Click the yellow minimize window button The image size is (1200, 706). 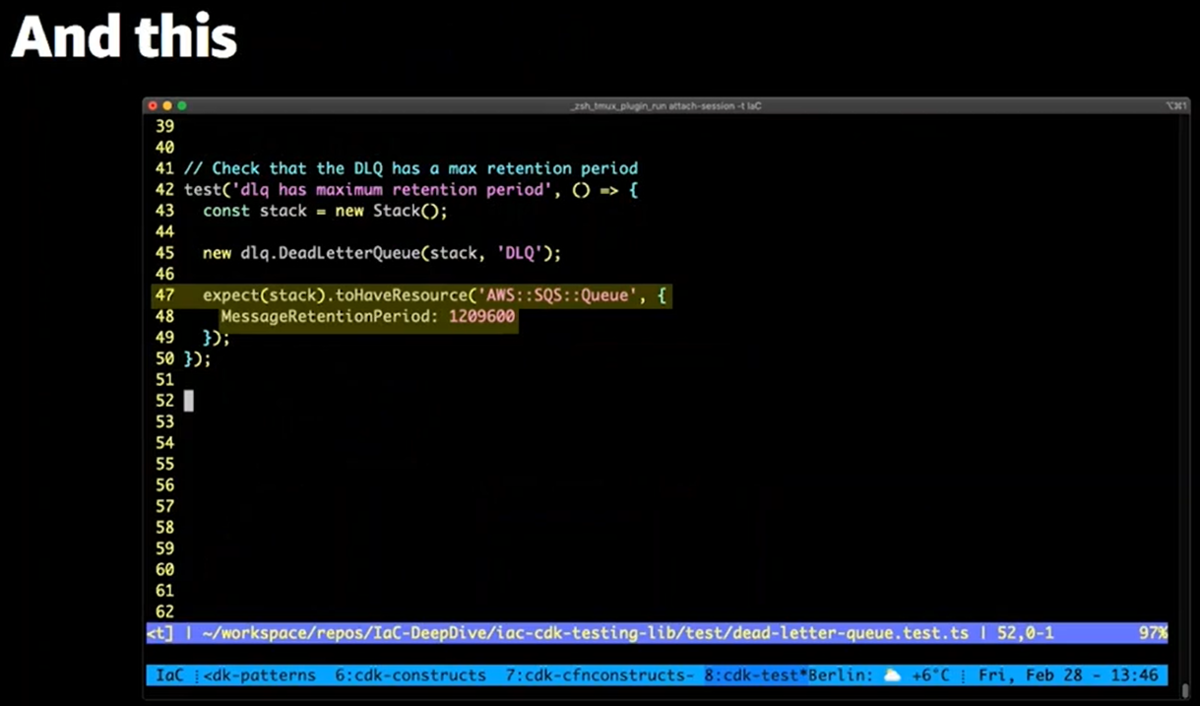pyautogui.click(x=167, y=106)
